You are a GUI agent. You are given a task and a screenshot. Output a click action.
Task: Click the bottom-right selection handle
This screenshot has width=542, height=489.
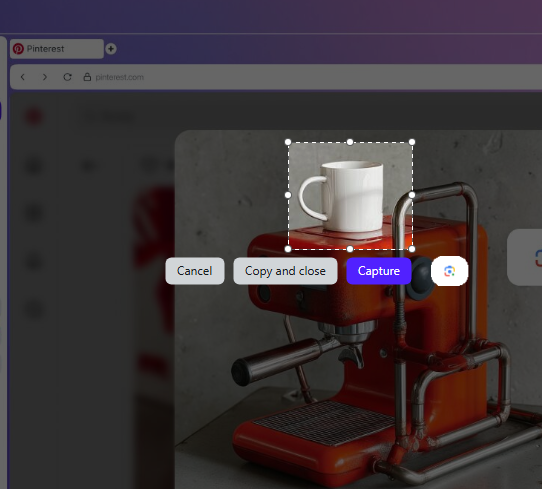(x=412, y=249)
